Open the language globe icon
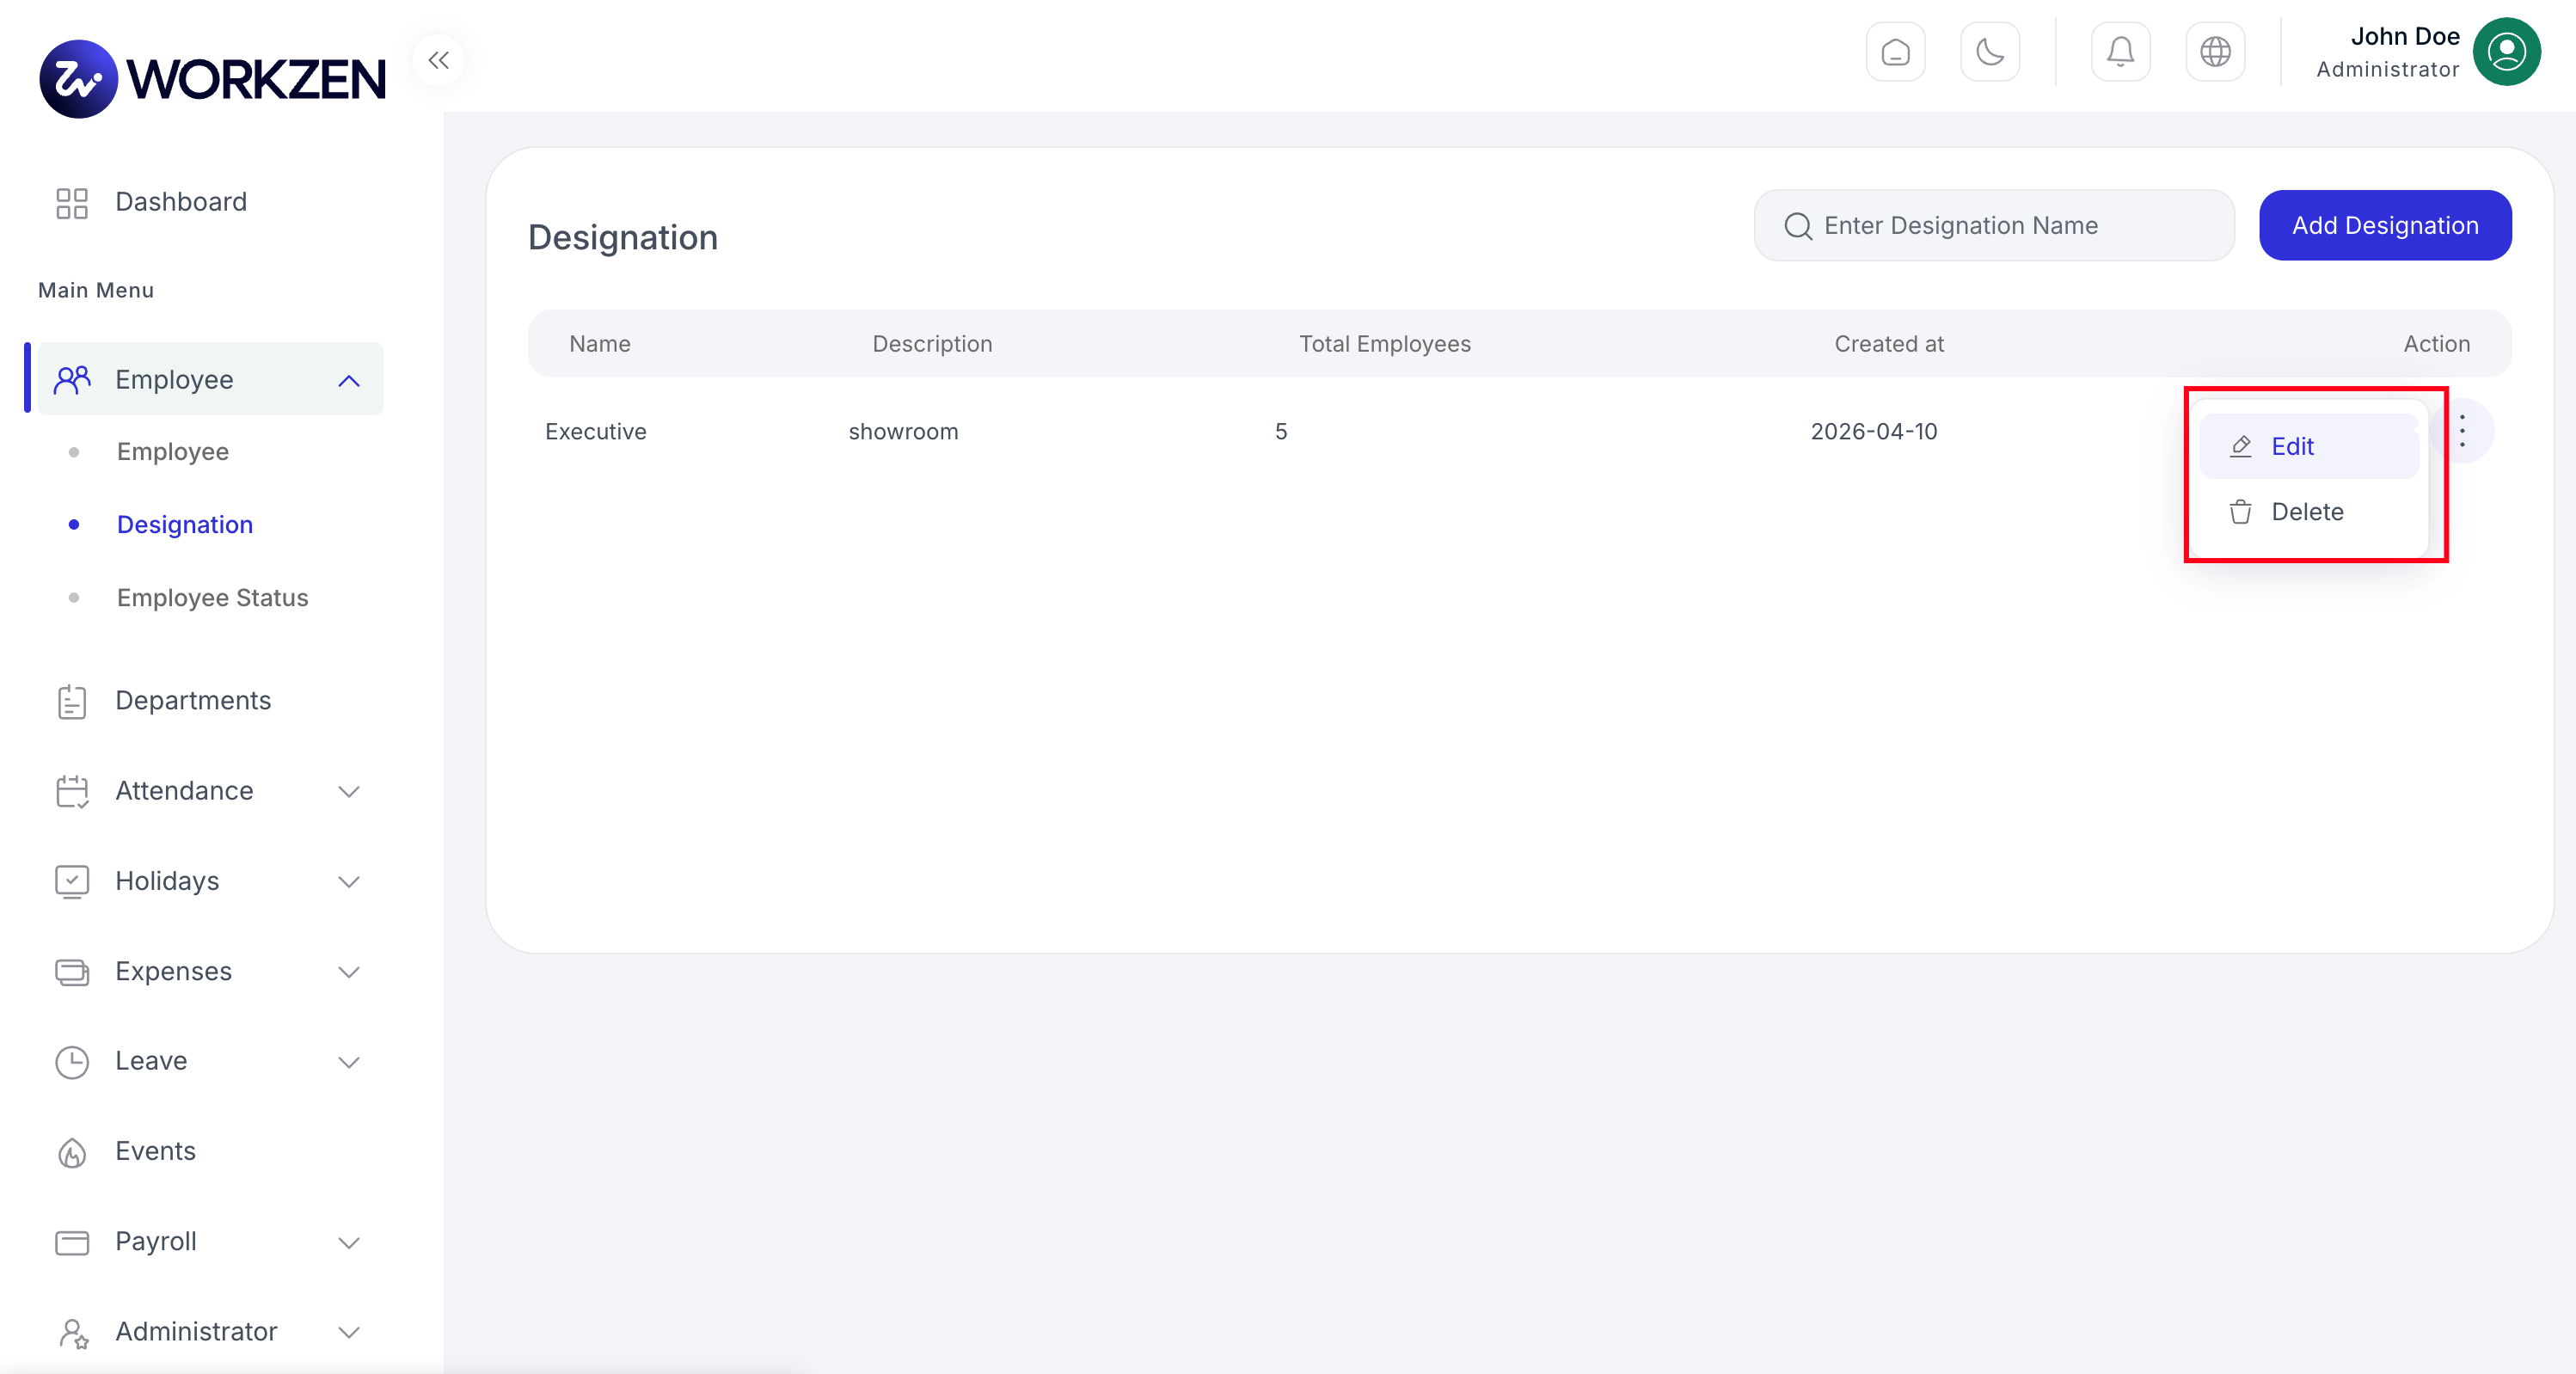2576x1374 pixels. tap(2215, 52)
